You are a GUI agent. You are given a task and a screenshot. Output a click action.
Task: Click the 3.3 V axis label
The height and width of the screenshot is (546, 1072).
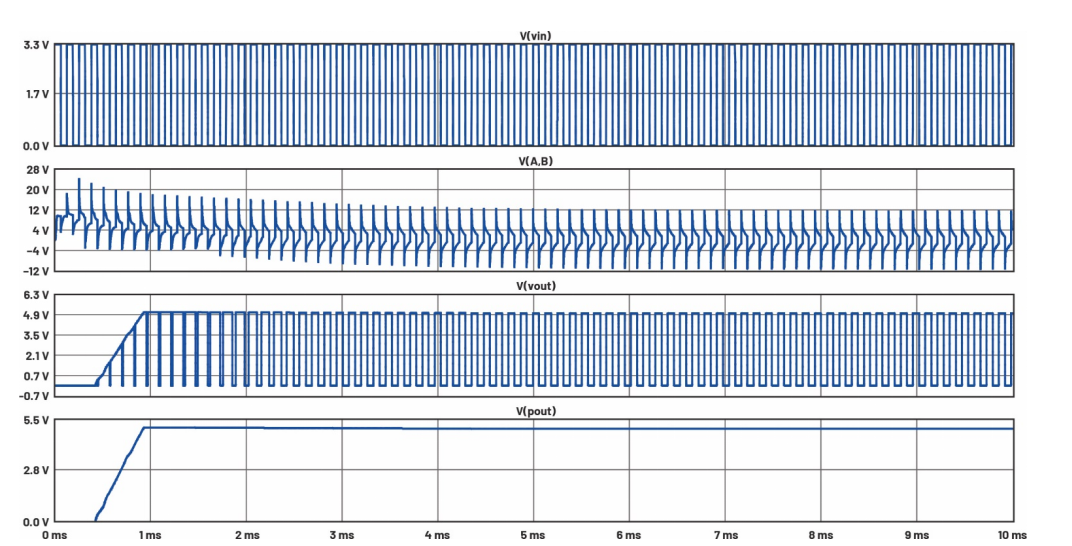[x=37, y=45]
